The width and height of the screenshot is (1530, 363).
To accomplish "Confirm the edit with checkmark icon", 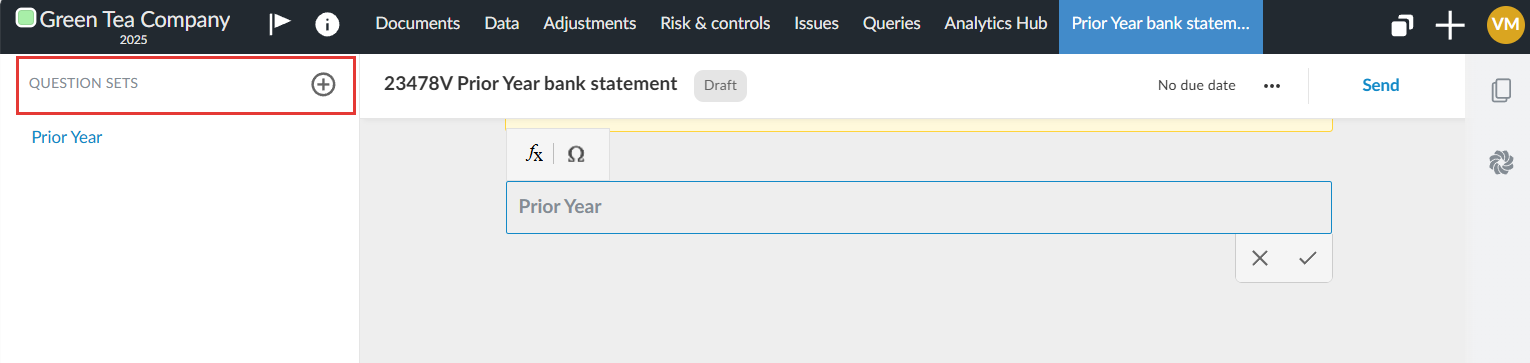I will point(1307,258).
